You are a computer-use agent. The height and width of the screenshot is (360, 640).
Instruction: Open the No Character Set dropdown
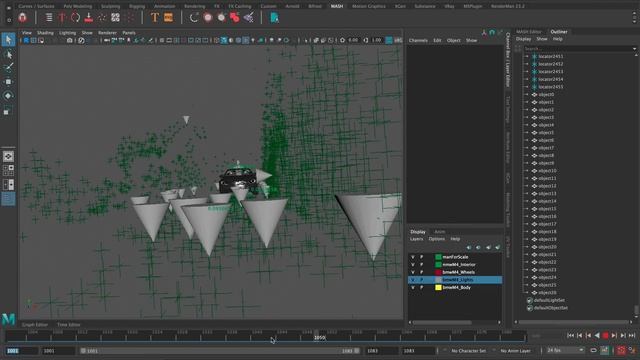click(468, 351)
